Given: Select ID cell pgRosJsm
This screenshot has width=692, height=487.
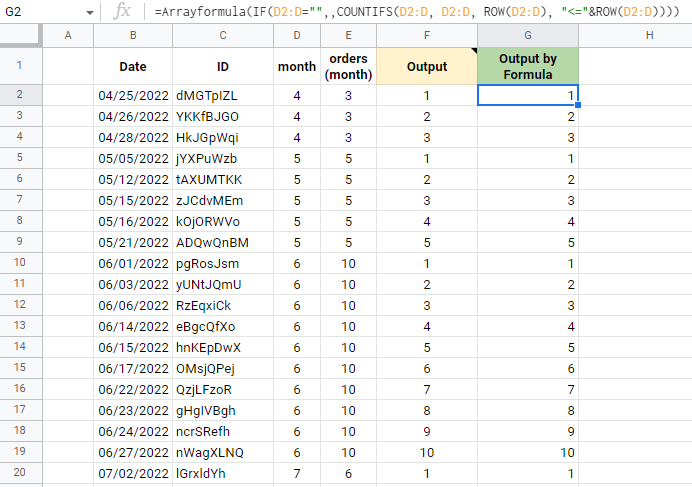Looking at the screenshot, I should [223, 264].
